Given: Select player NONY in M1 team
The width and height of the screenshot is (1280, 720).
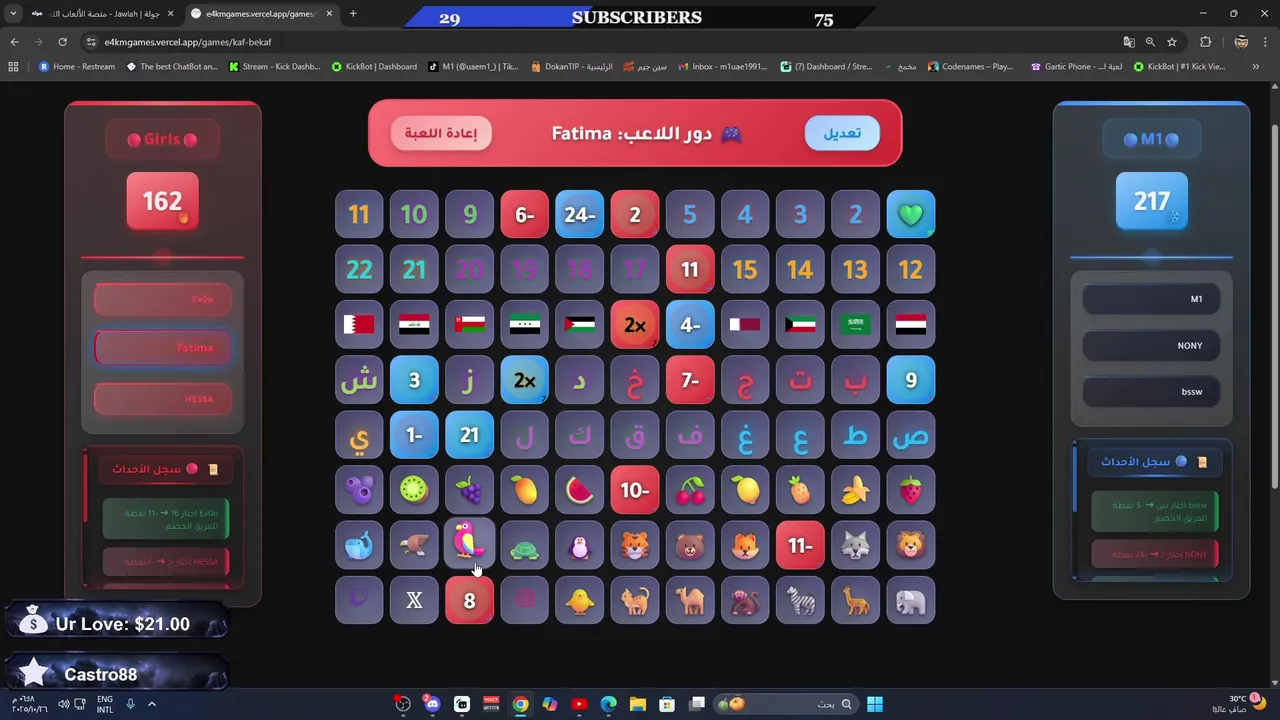Looking at the screenshot, I should [x=1151, y=345].
